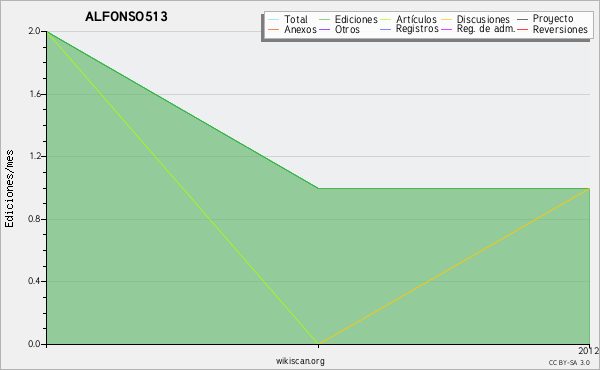Click the 1.2 y-axis value

click(x=35, y=156)
